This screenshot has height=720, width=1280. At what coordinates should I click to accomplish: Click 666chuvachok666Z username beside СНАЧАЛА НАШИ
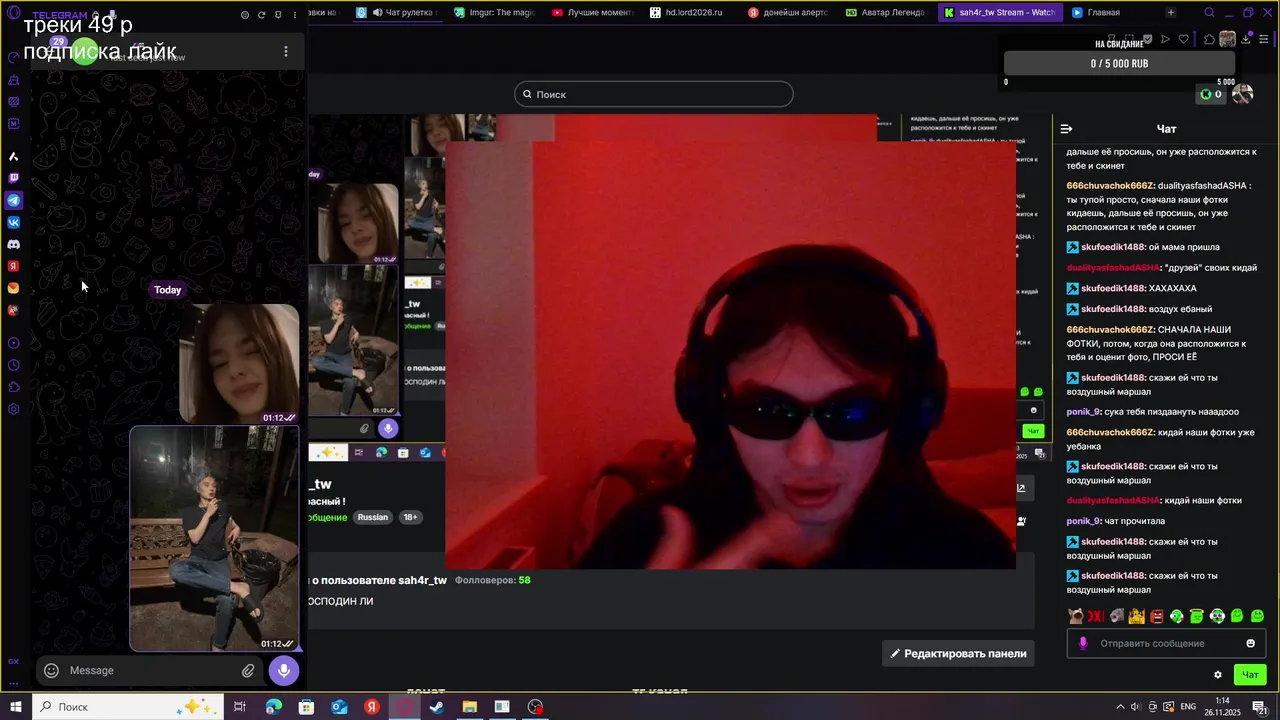(1110, 330)
